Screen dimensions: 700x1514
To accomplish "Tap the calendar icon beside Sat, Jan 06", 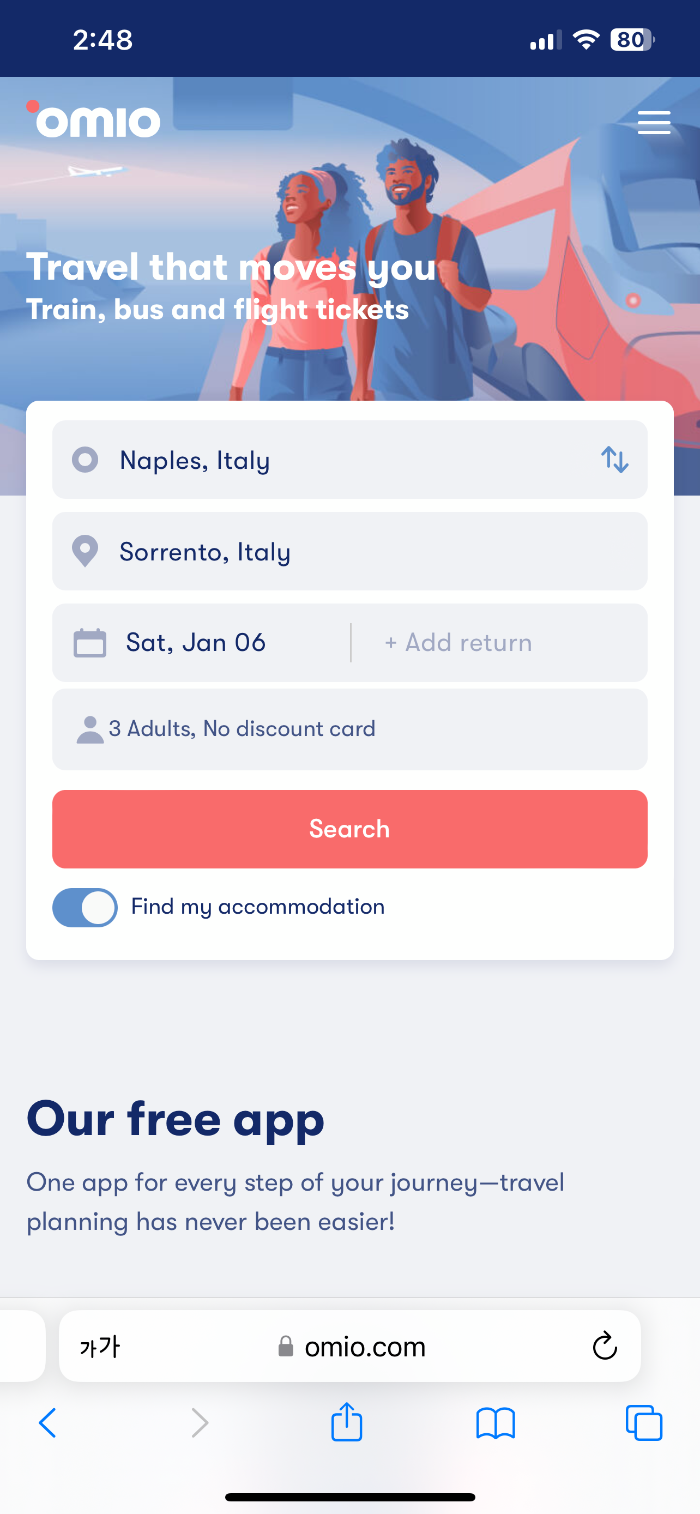I will click(90, 642).
